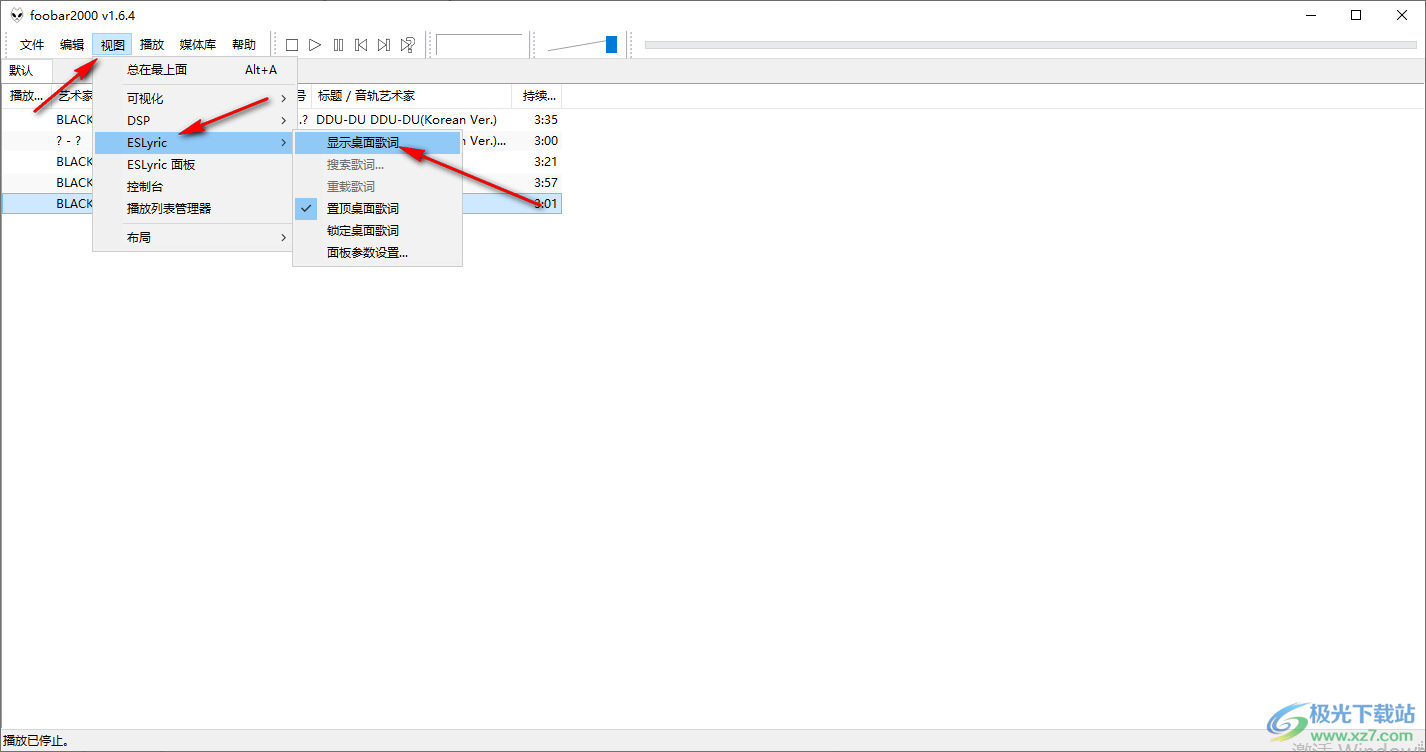The width and height of the screenshot is (1426, 752).
Task: Expand the ESLyric submenu entry
Action: [x=194, y=143]
